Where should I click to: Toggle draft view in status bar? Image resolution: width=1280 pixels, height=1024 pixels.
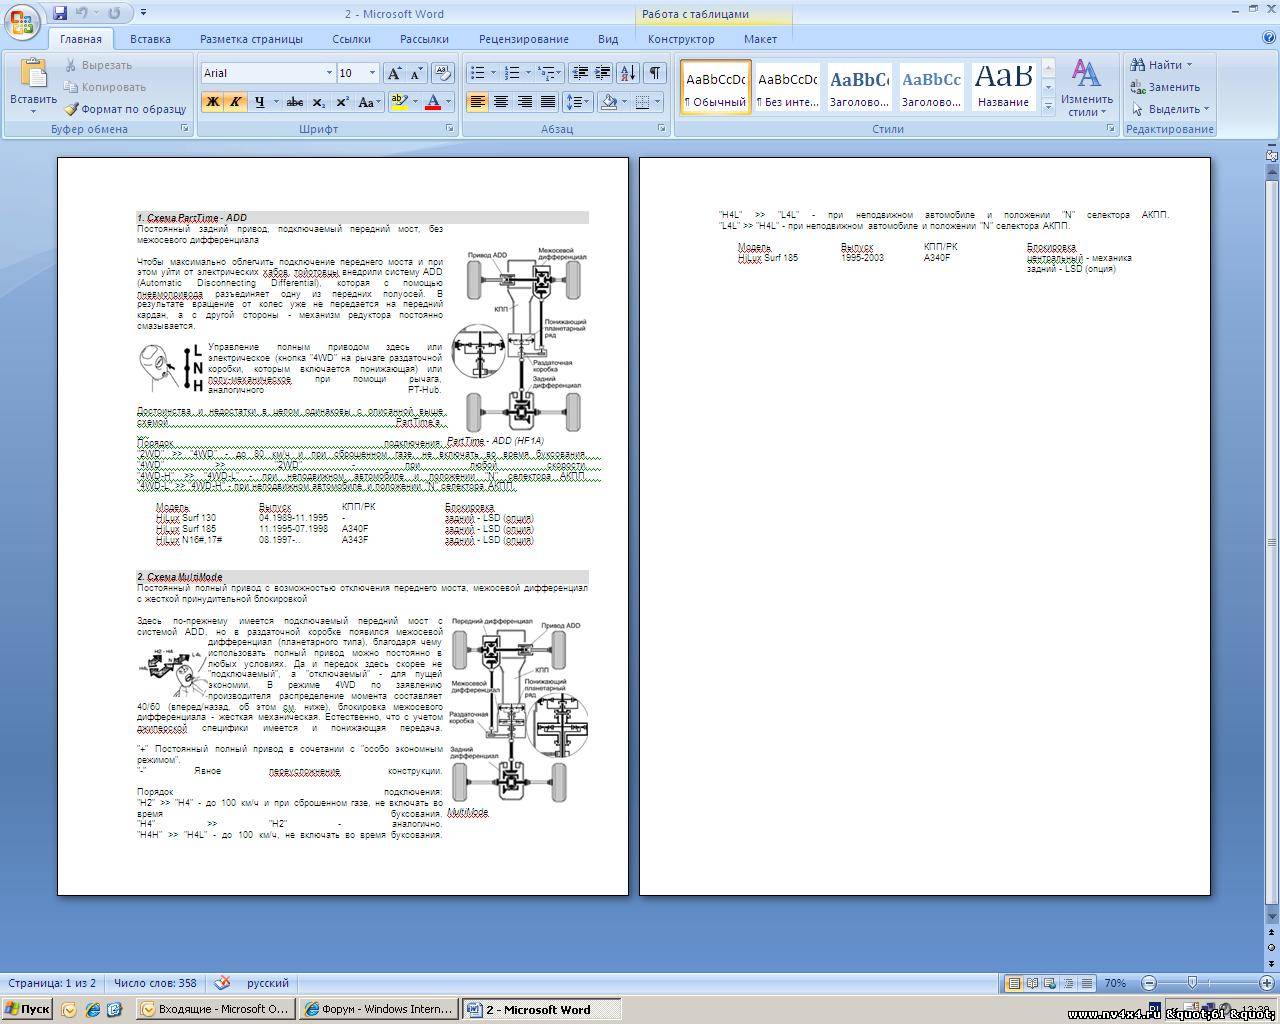(1086, 983)
